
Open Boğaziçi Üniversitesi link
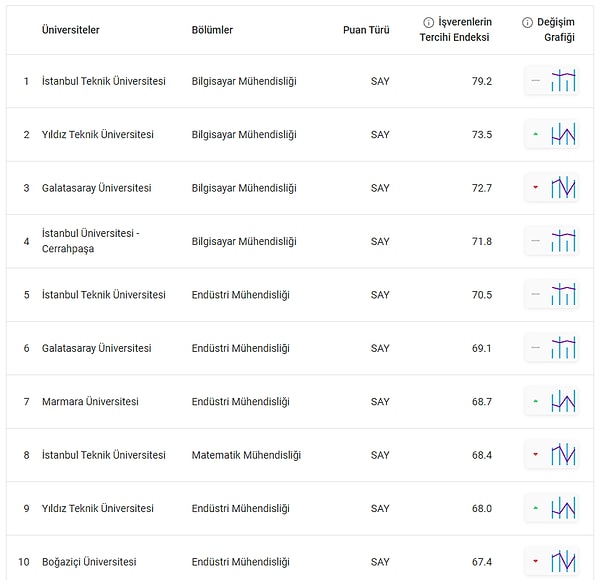click(x=89, y=562)
